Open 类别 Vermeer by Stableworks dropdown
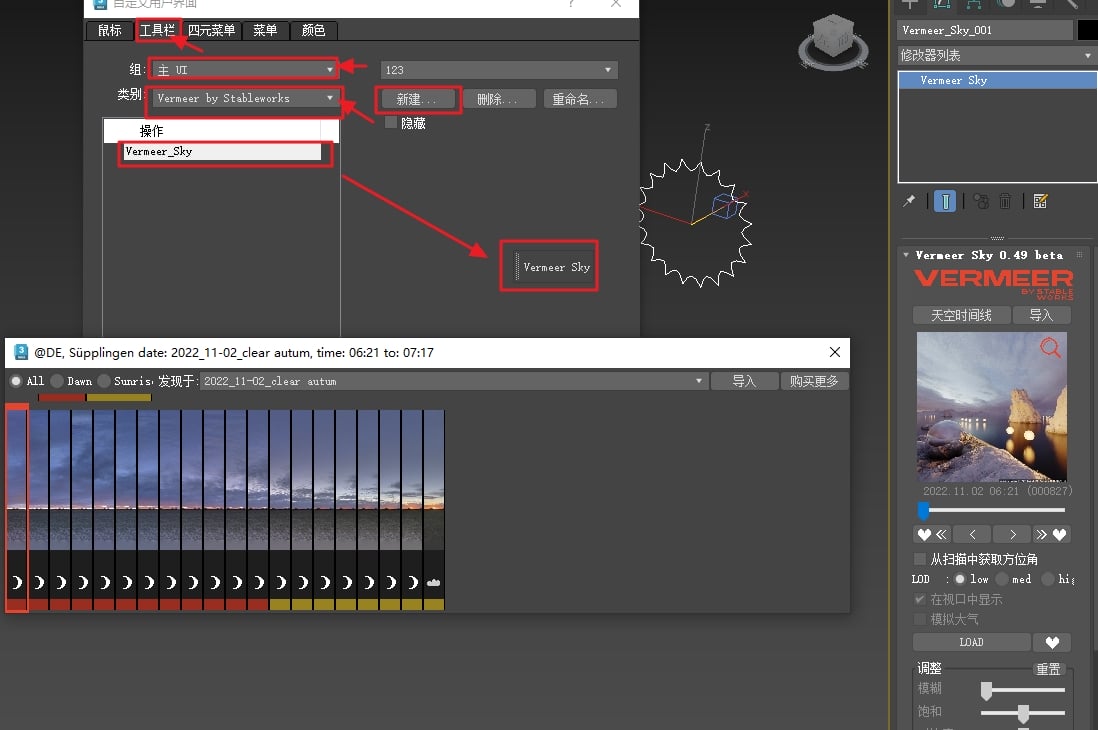Screen dimensions: 1098x730 (244, 98)
